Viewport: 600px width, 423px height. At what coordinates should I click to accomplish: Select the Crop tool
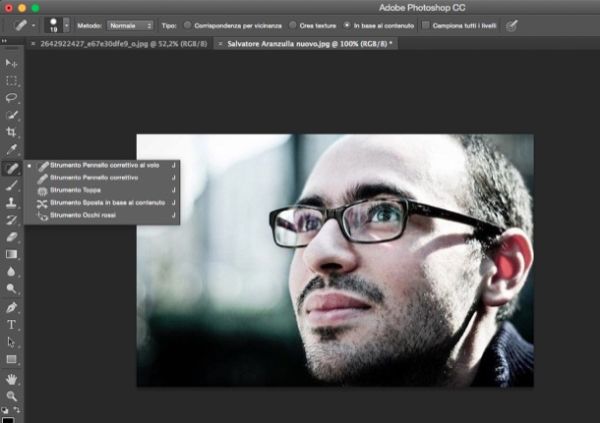click(12, 132)
